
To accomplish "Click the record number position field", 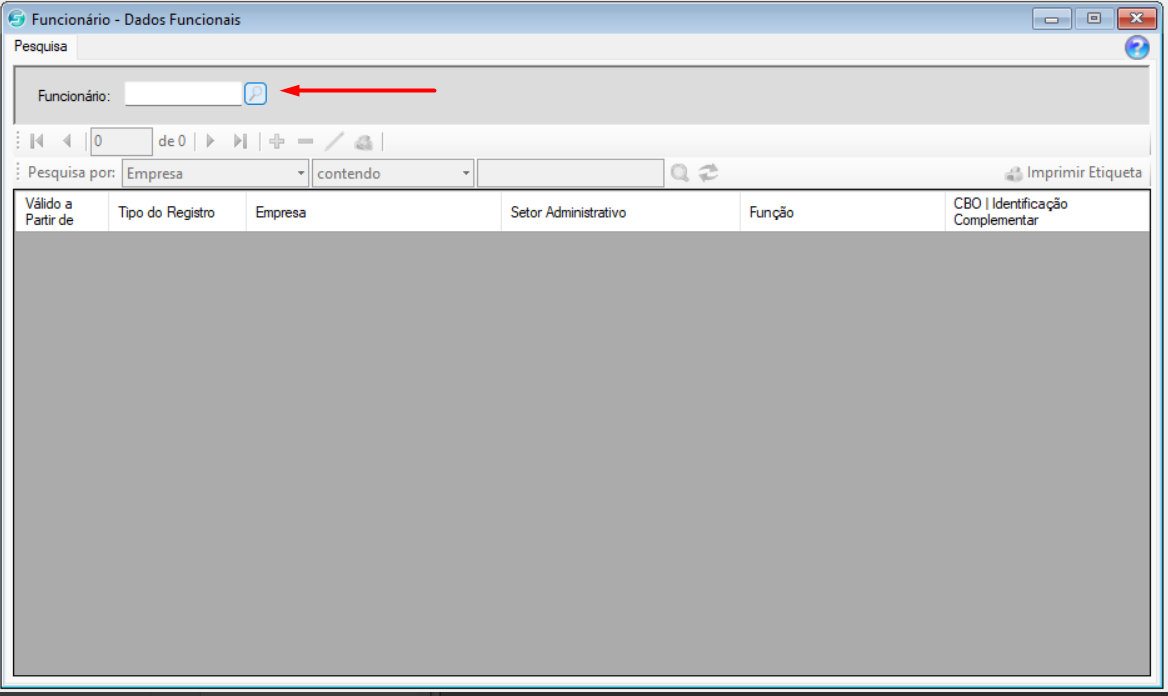I will pos(121,141).
